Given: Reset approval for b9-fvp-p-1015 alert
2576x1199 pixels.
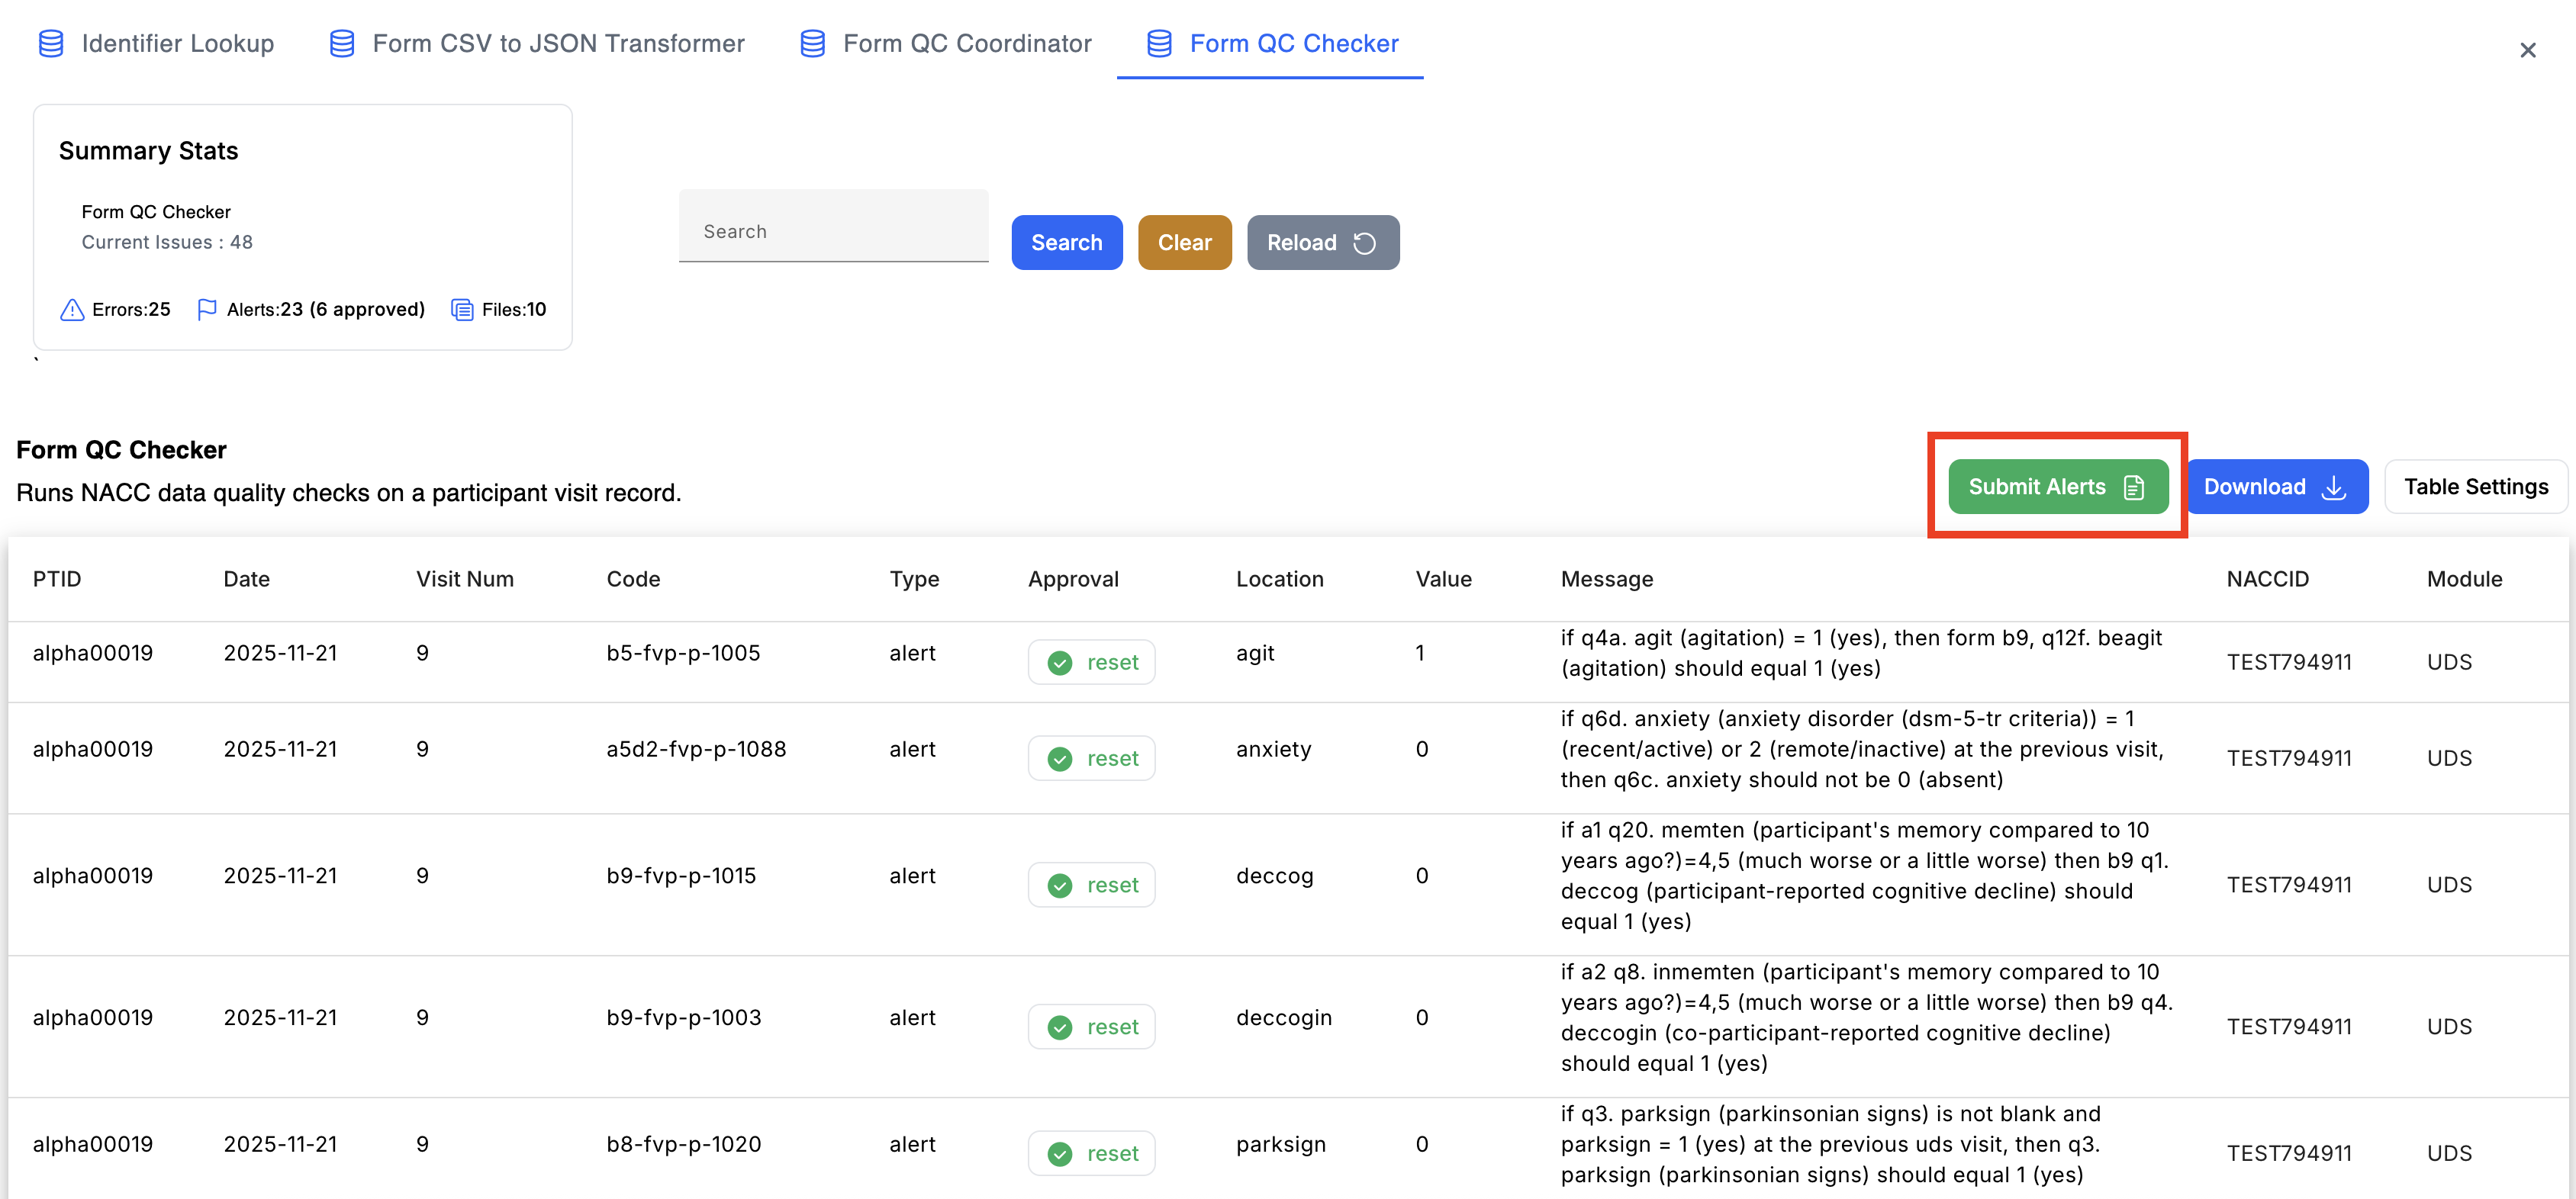Looking at the screenshot, I should (x=1092, y=886).
